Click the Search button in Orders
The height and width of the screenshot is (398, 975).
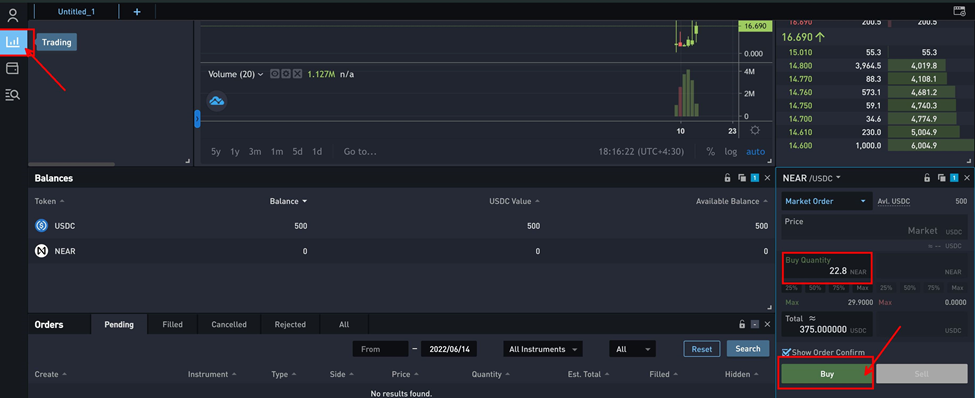pos(748,349)
